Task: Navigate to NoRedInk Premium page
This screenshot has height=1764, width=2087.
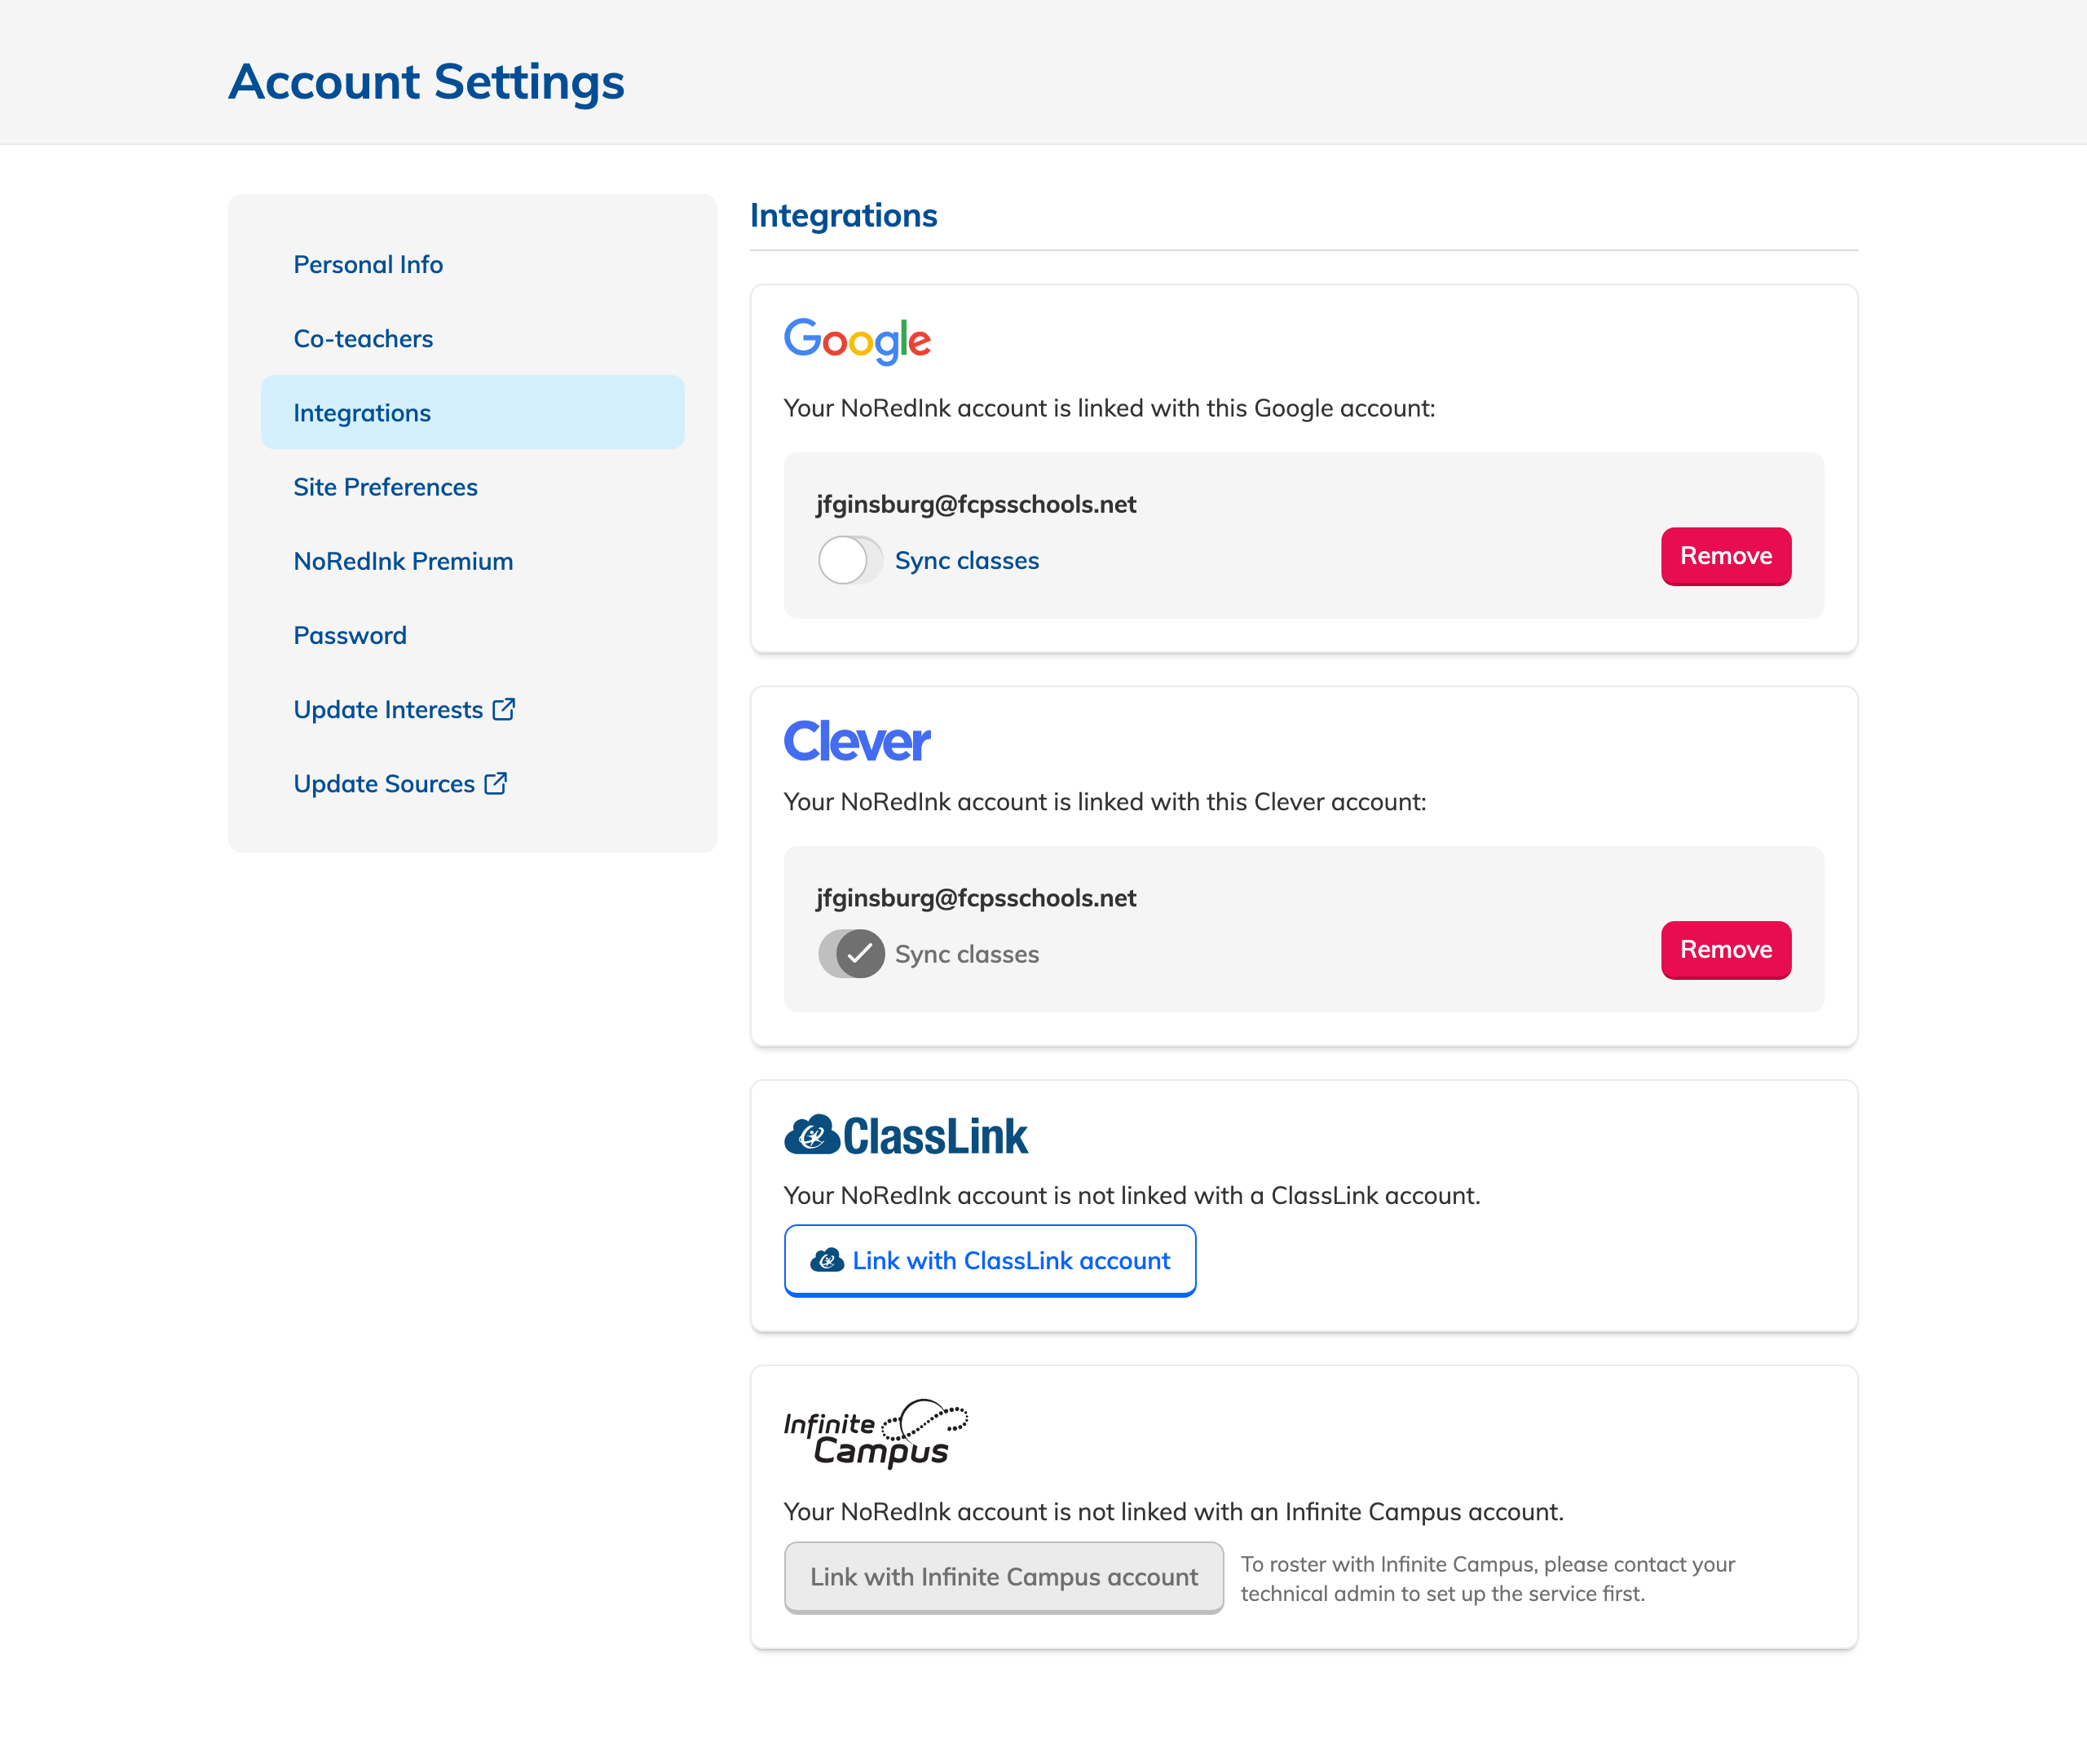Action: [x=403, y=561]
